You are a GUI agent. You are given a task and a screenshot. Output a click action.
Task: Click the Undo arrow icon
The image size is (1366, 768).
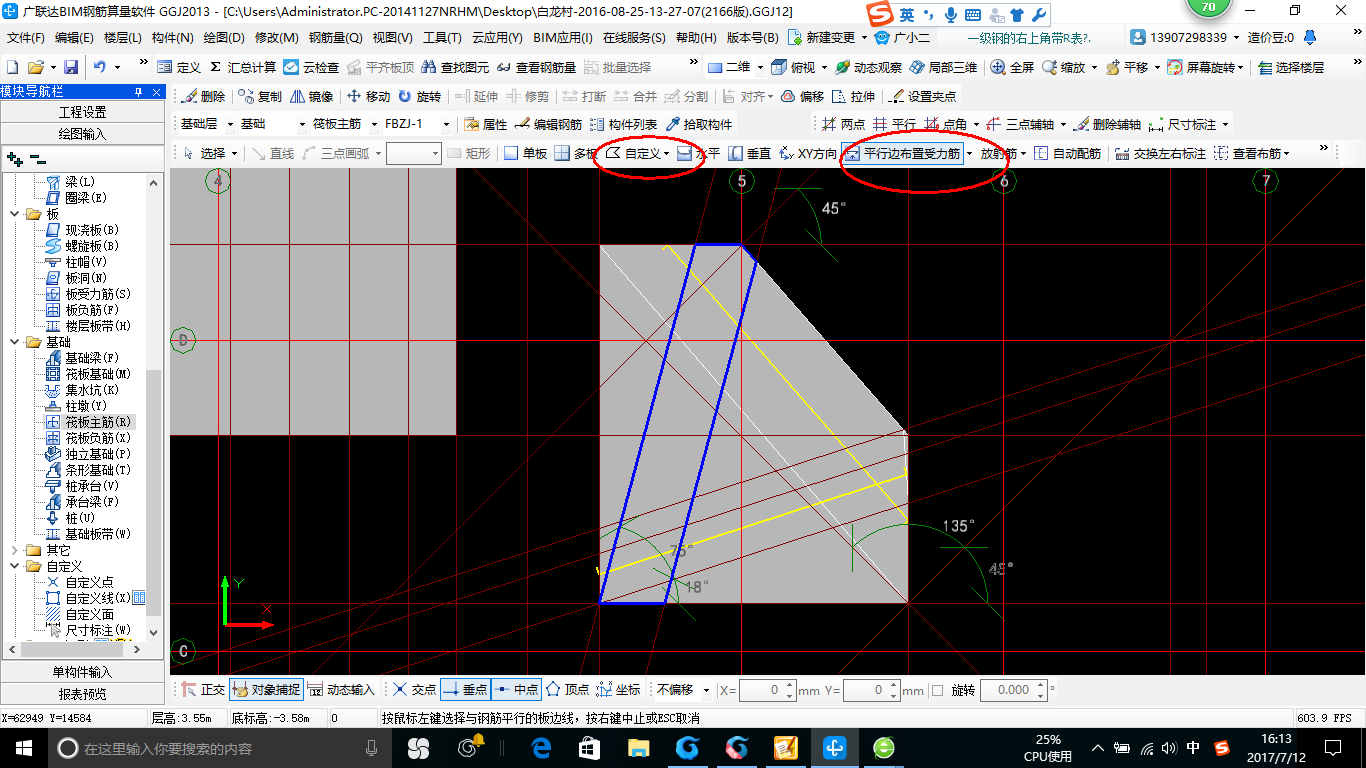pyautogui.click(x=100, y=67)
